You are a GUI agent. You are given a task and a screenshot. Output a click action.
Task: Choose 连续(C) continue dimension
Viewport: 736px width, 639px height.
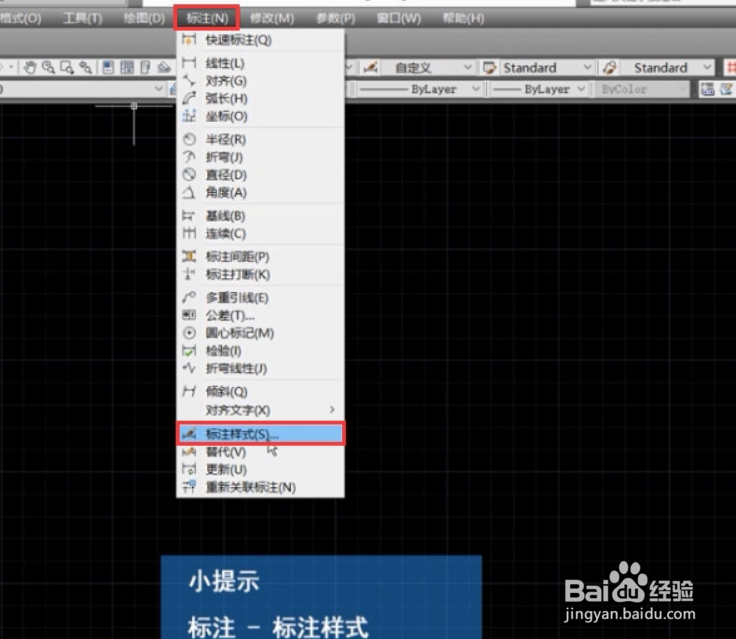261,233
